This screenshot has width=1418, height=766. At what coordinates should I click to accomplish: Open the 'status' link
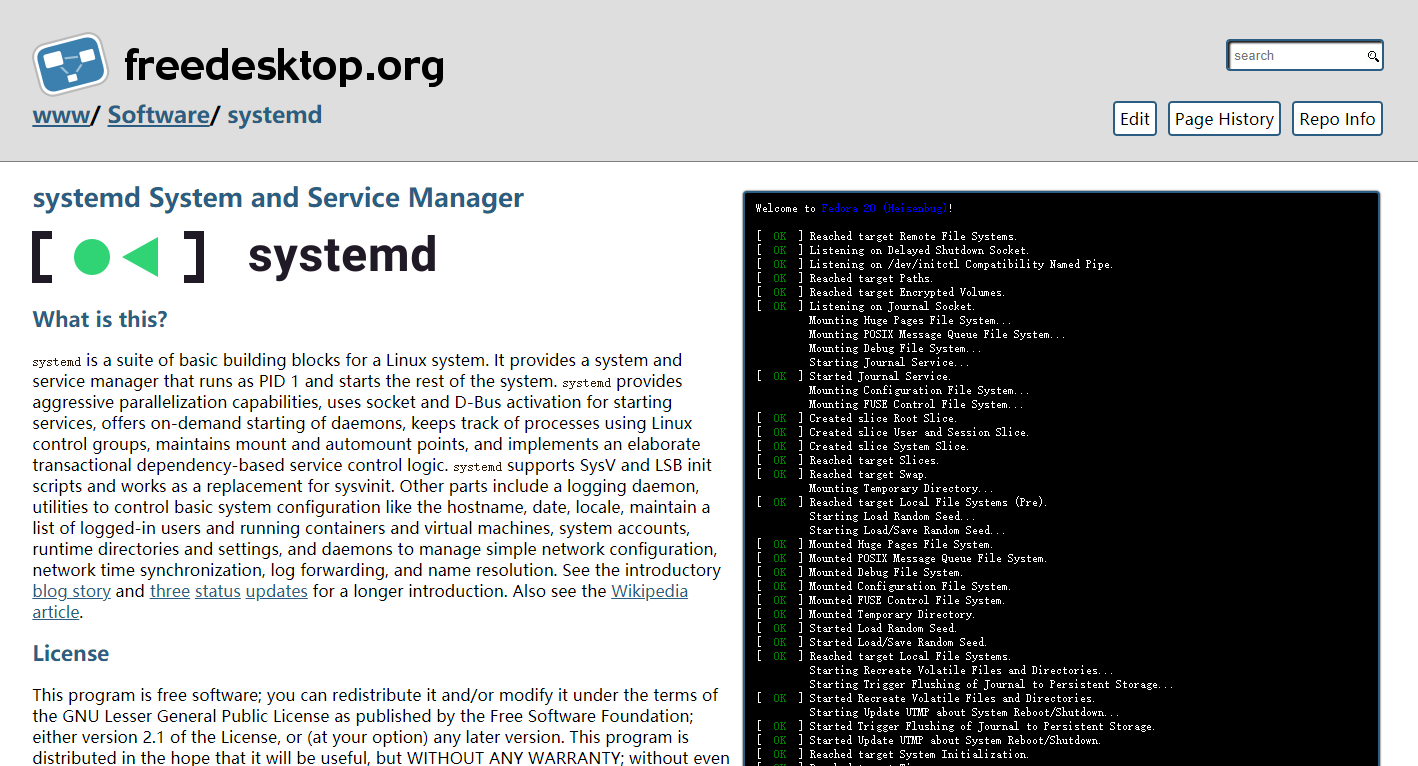217,591
